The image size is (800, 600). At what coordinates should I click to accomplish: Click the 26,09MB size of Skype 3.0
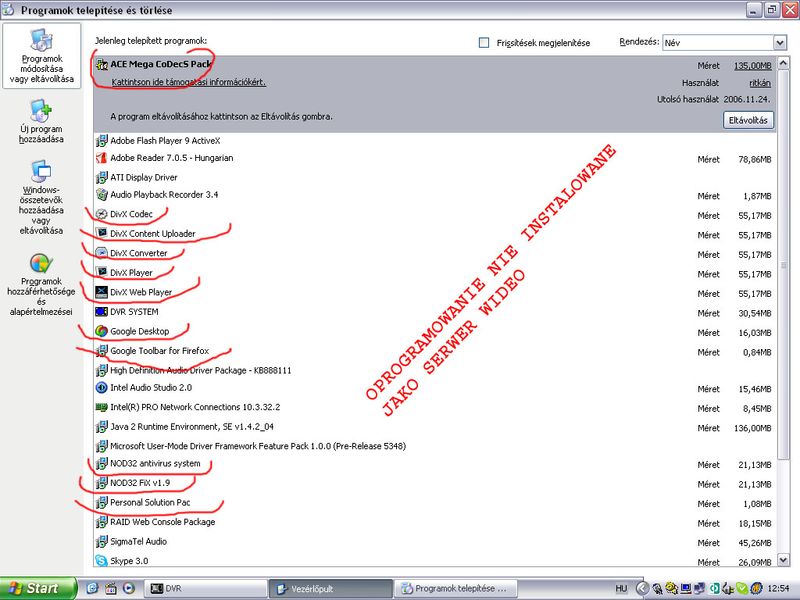tap(755, 562)
